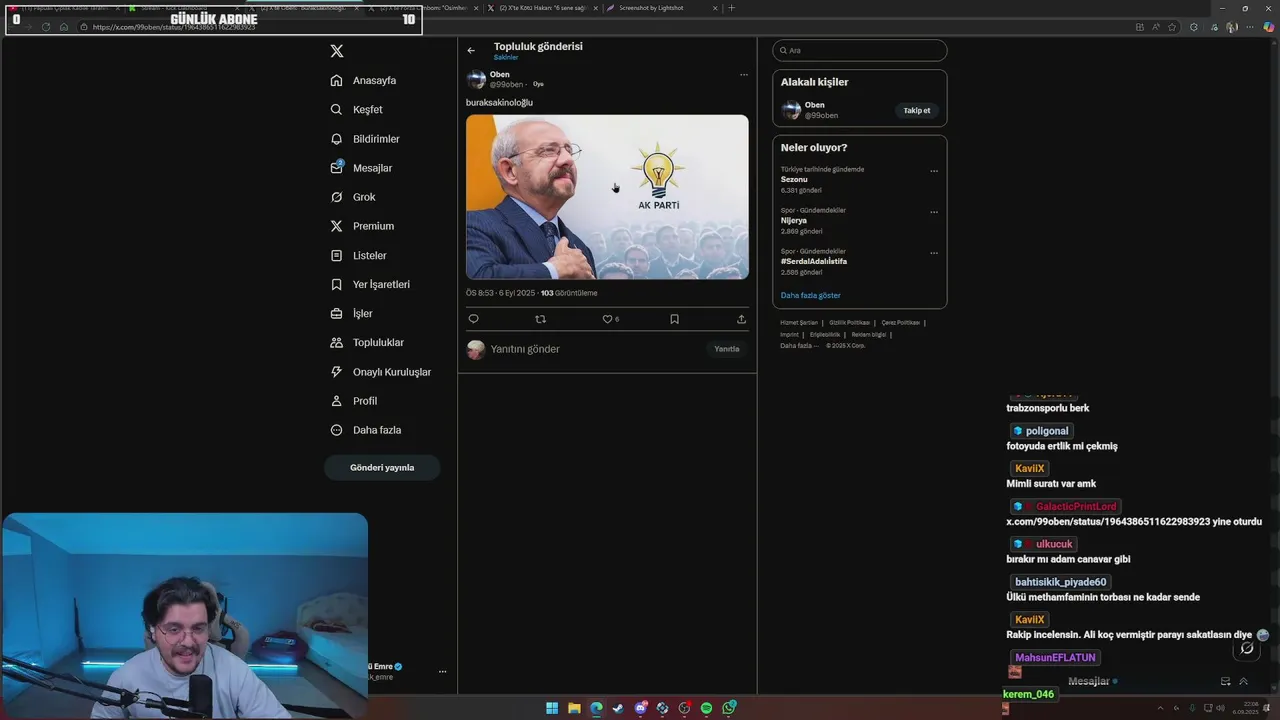1280x720 pixels.
Task: Open Anasayfa home page
Action: click(363, 80)
